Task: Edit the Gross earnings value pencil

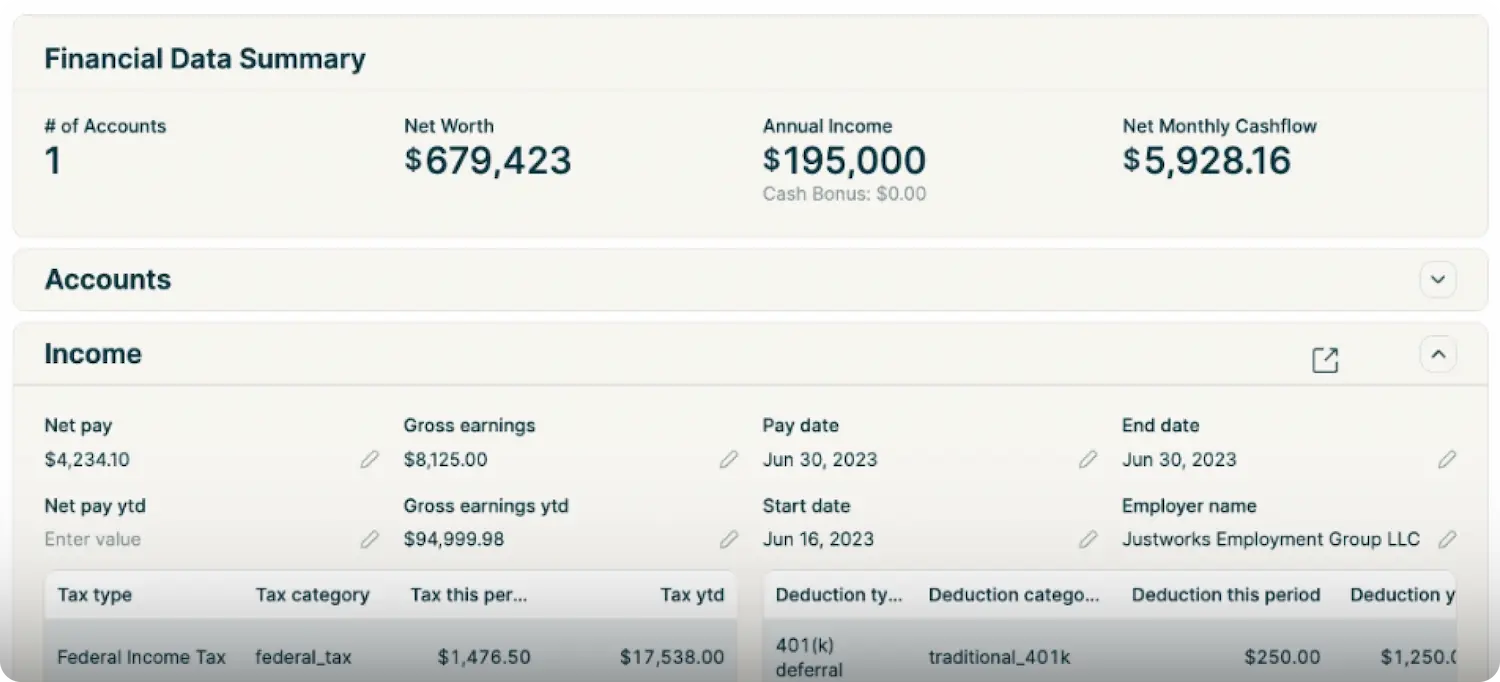Action: [729, 460]
